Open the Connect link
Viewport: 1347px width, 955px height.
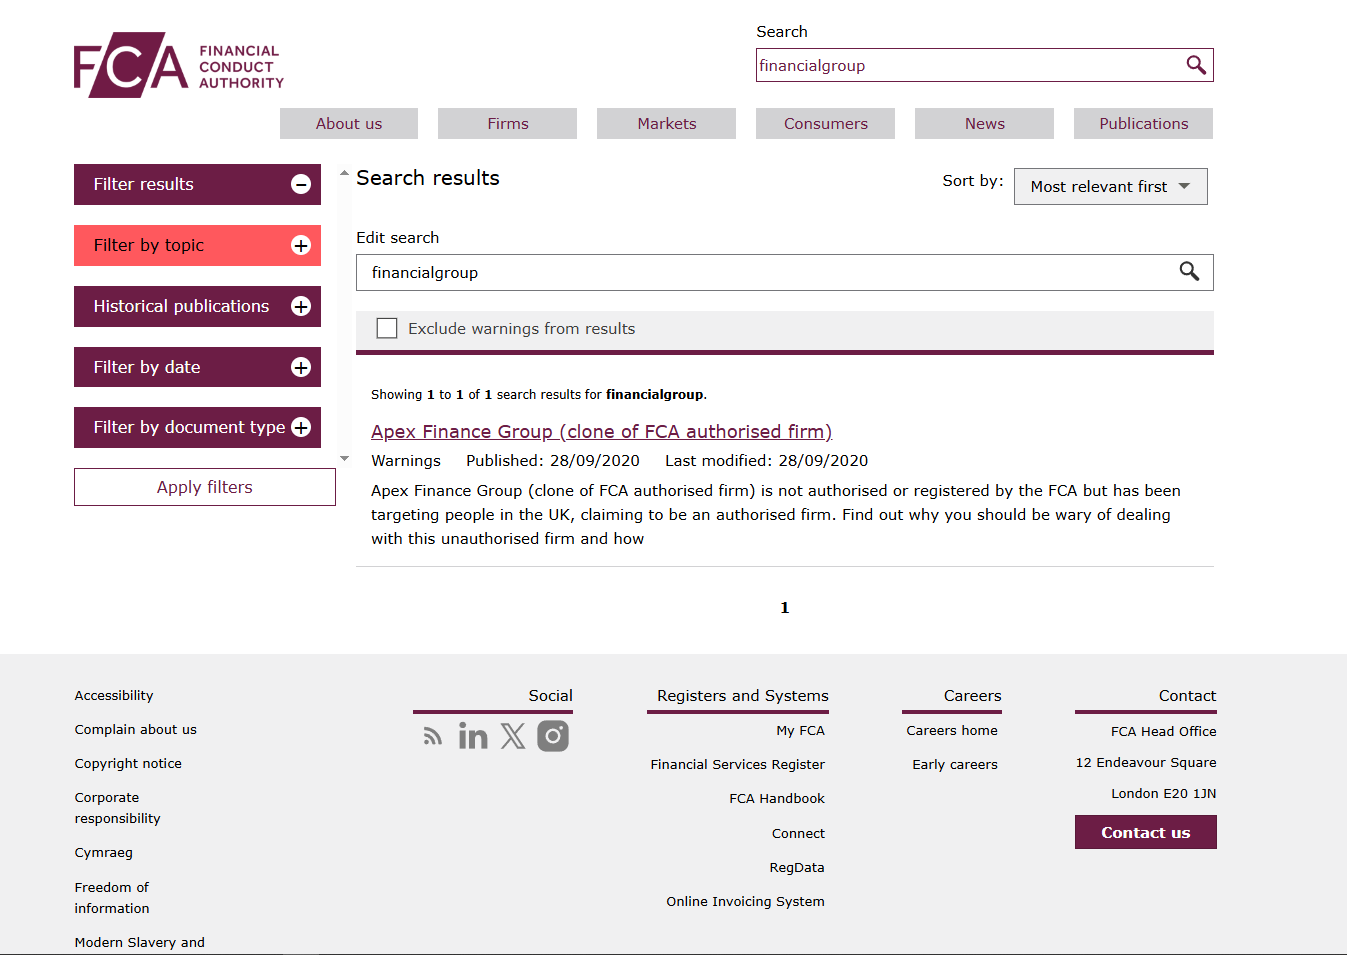point(799,833)
